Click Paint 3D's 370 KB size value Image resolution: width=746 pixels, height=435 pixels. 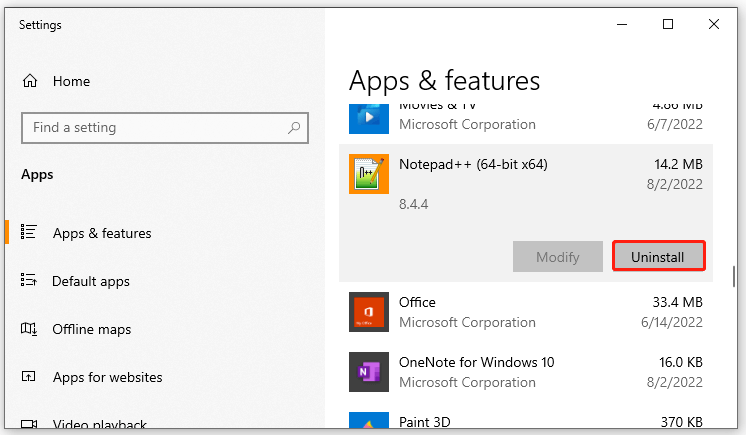click(x=682, y=422)
